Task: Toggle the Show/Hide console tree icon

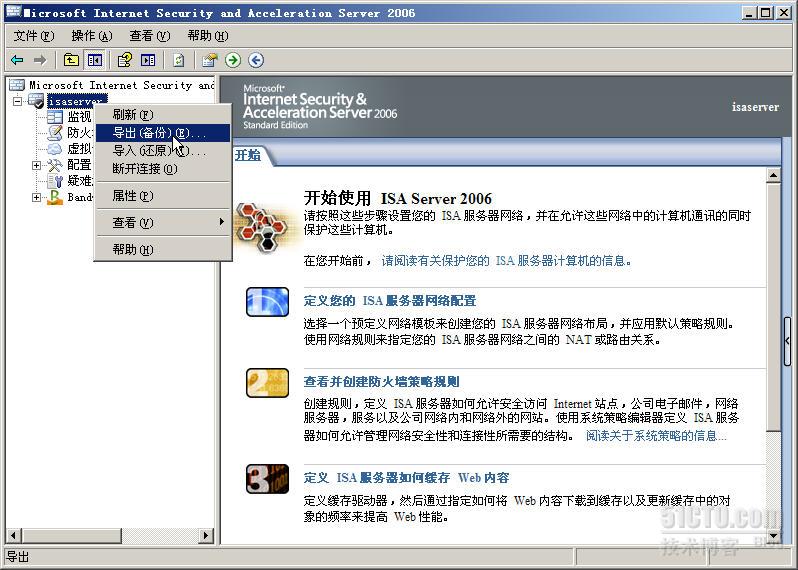Action: 95,61
